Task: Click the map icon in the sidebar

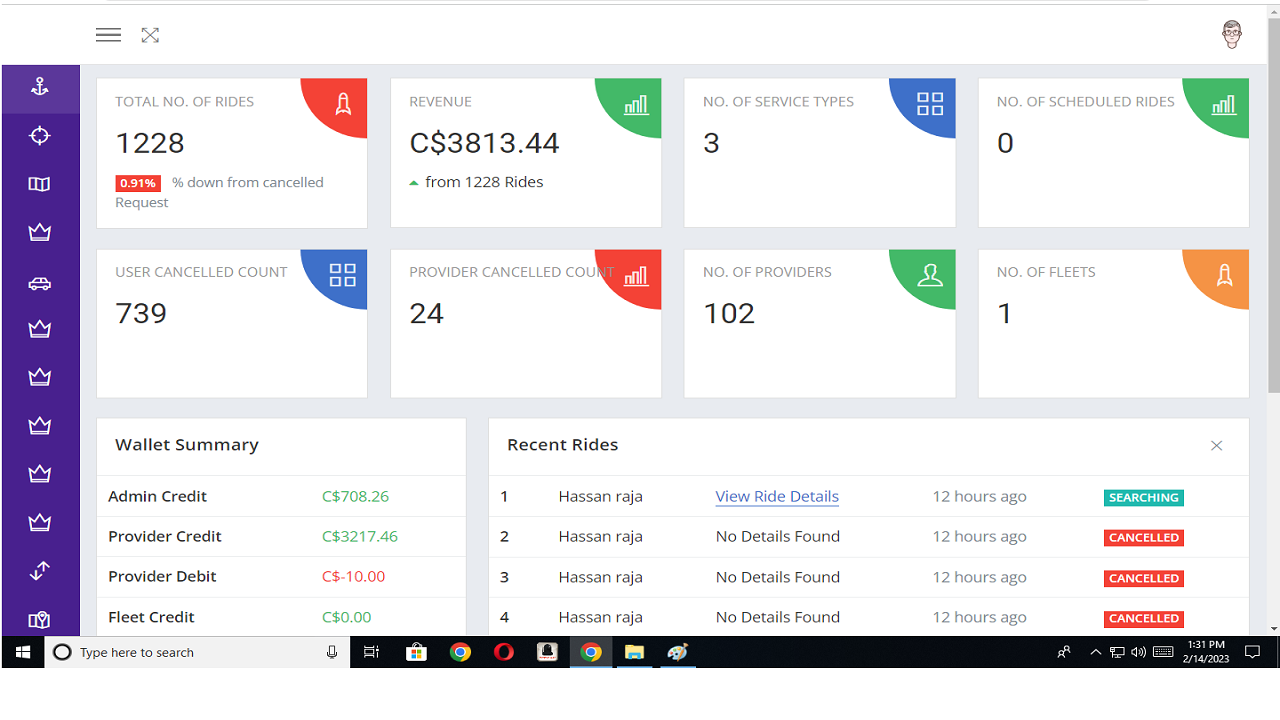Action: pos(40,183)
